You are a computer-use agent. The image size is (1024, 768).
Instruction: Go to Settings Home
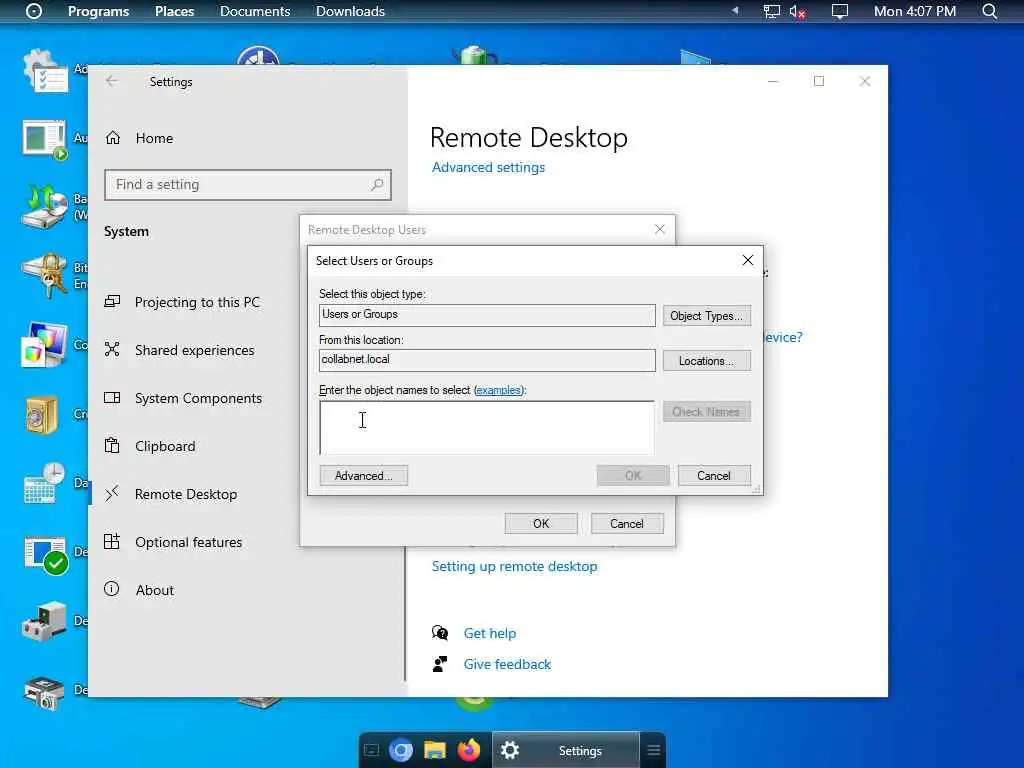coord(154,138)
